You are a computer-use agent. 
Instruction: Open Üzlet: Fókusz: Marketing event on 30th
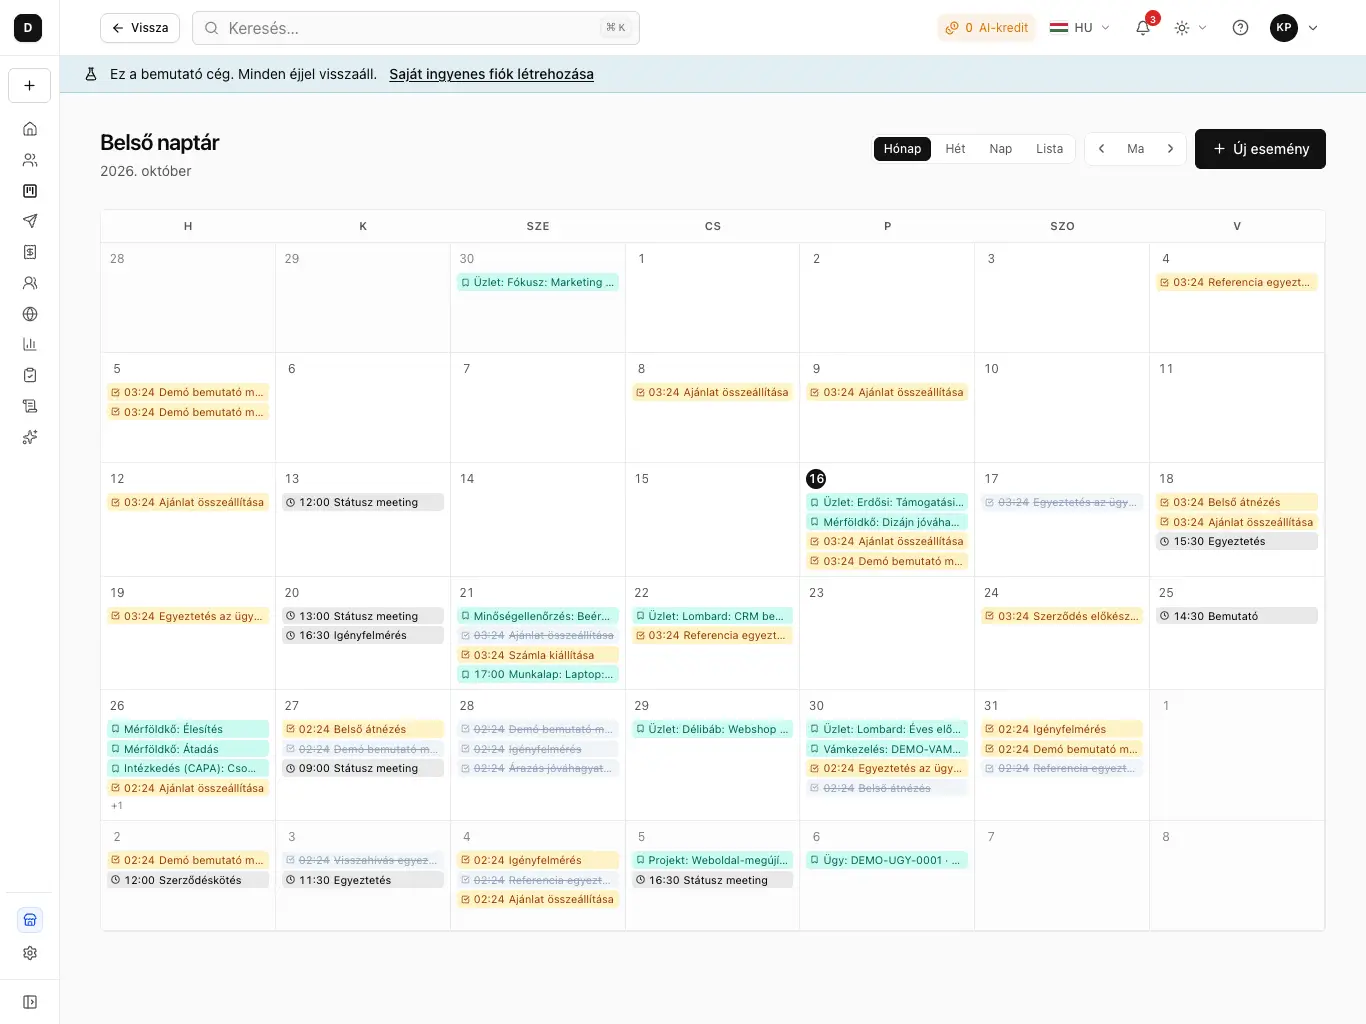(538, 283)
